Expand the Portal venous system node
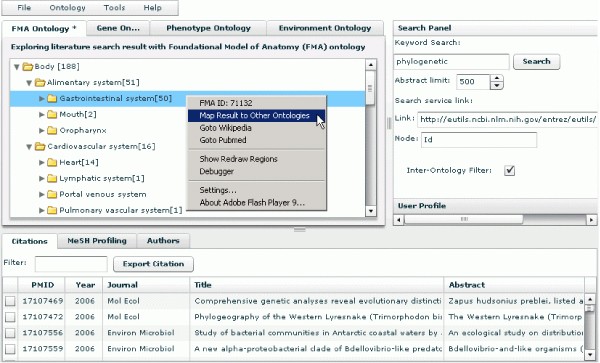The width and height of the screenshot is (600, 363). 41,195
